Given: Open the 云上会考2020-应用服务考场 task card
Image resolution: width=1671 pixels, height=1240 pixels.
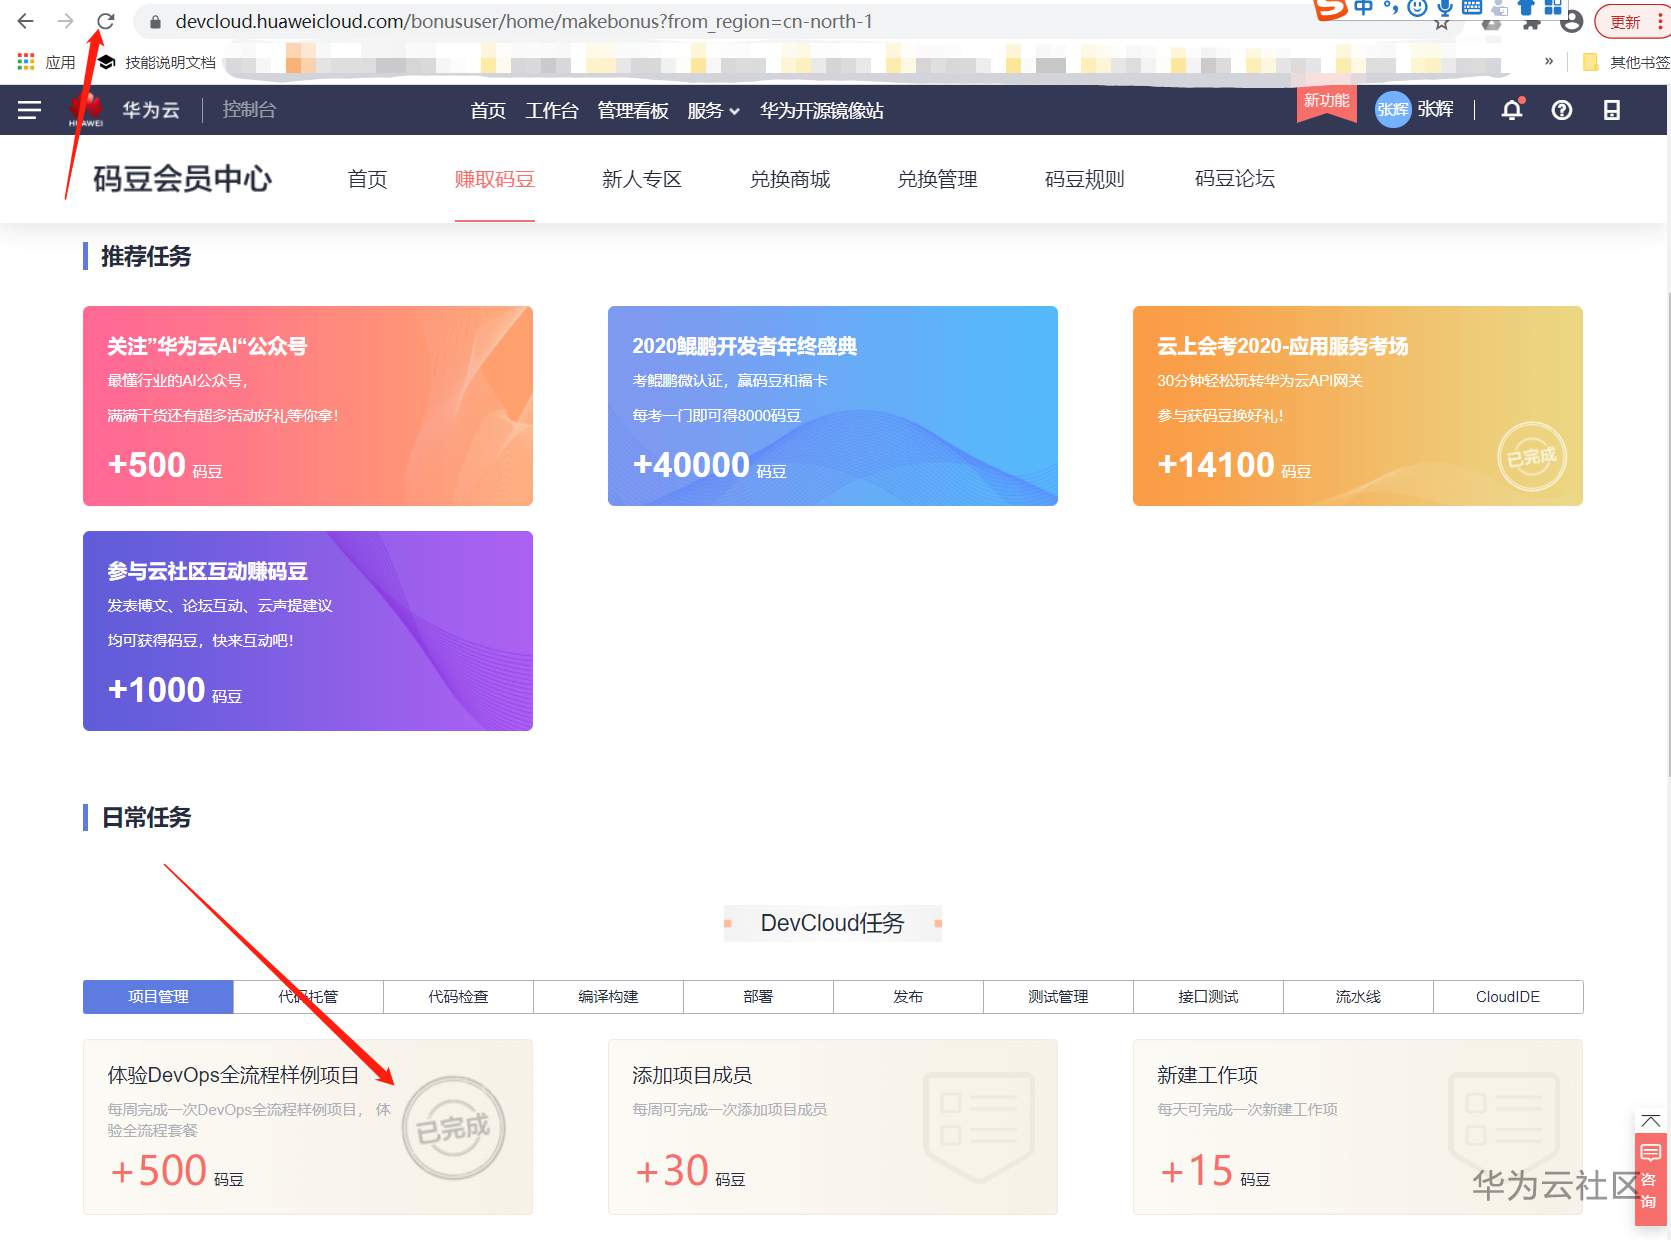Looking at the screenshot, I should click(1358, 406).
